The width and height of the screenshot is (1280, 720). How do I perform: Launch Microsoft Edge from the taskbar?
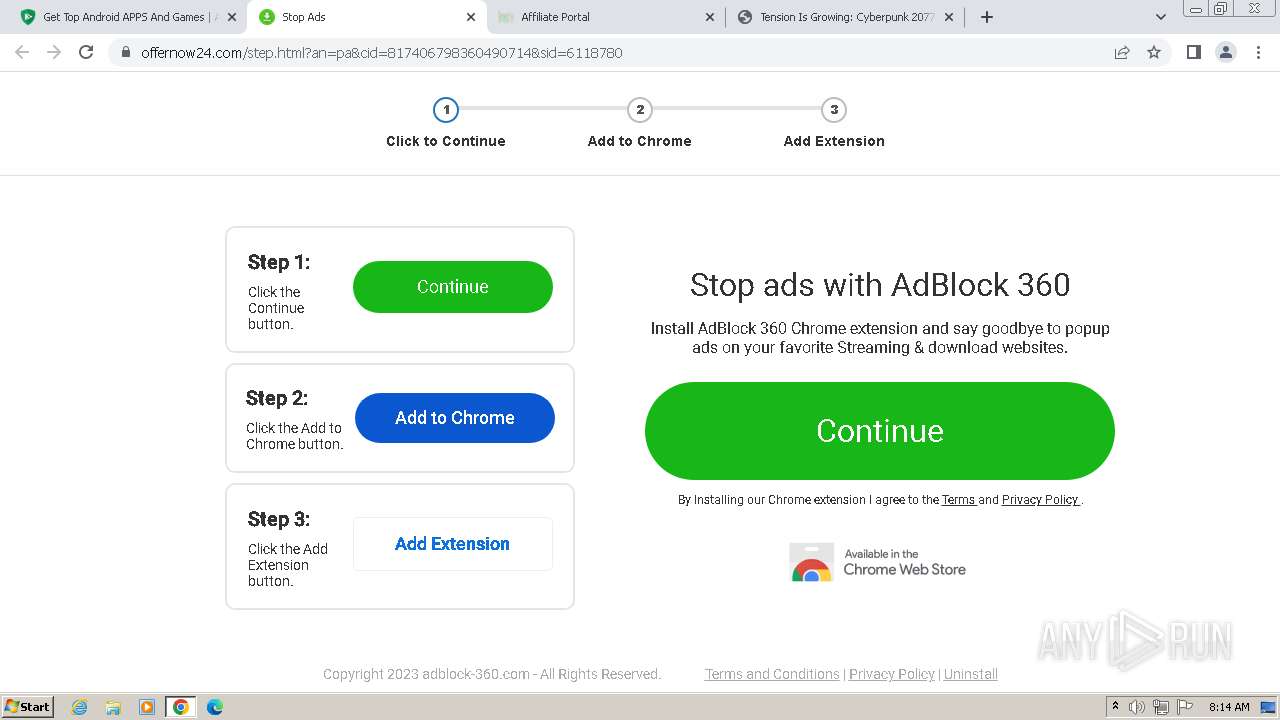point(214,707)
